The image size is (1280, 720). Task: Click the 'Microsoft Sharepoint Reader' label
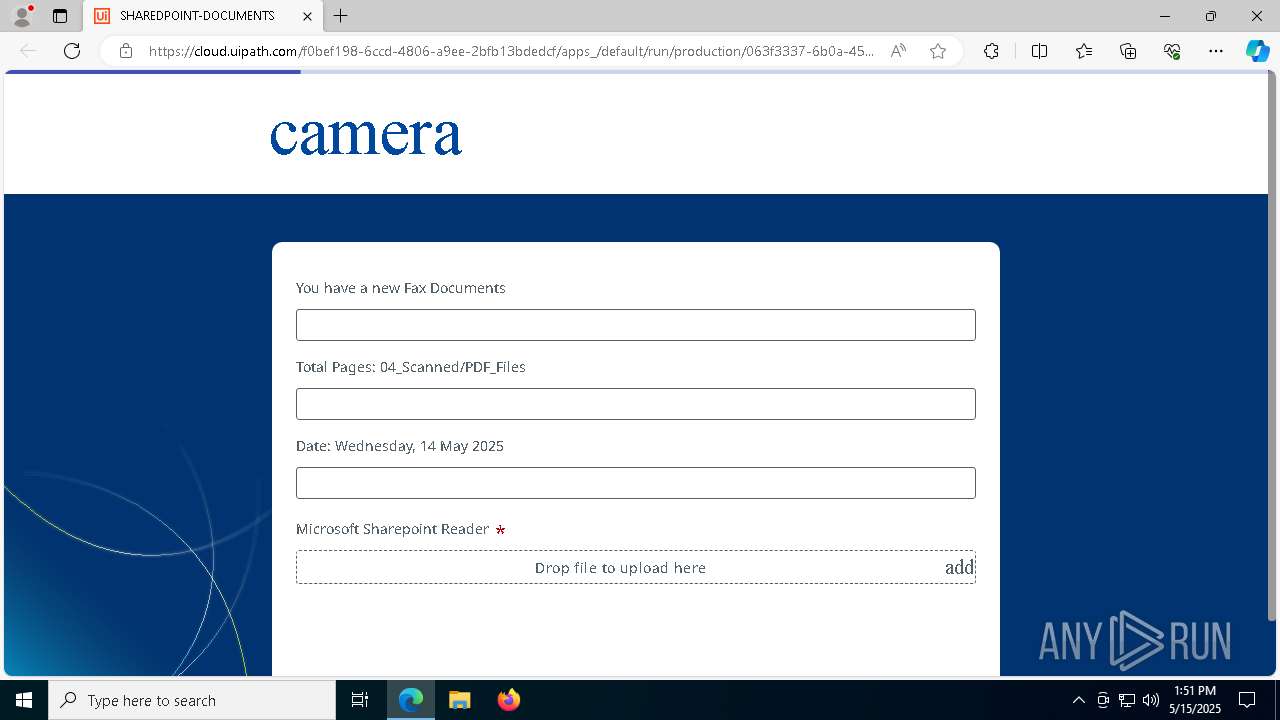point(392,529)
